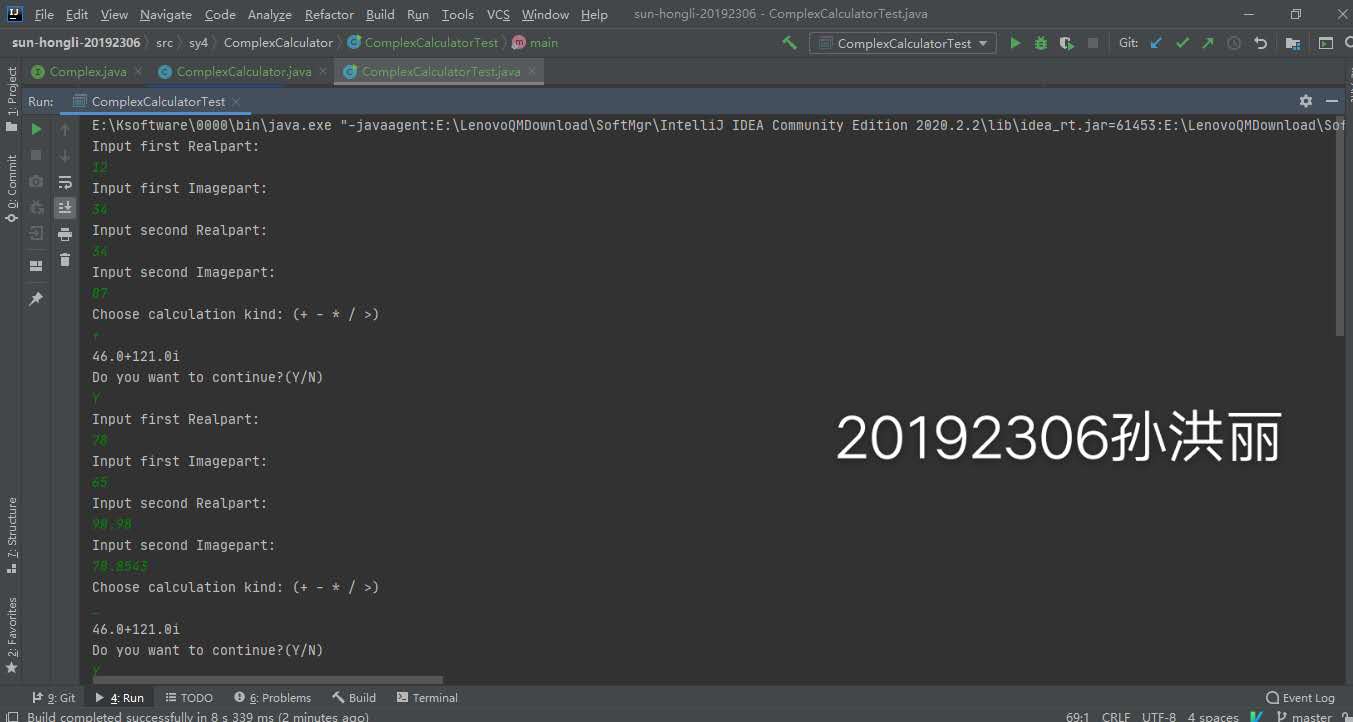Debug ComplexCalculatorTest using the bug icon

click(x=1041, y=43)
